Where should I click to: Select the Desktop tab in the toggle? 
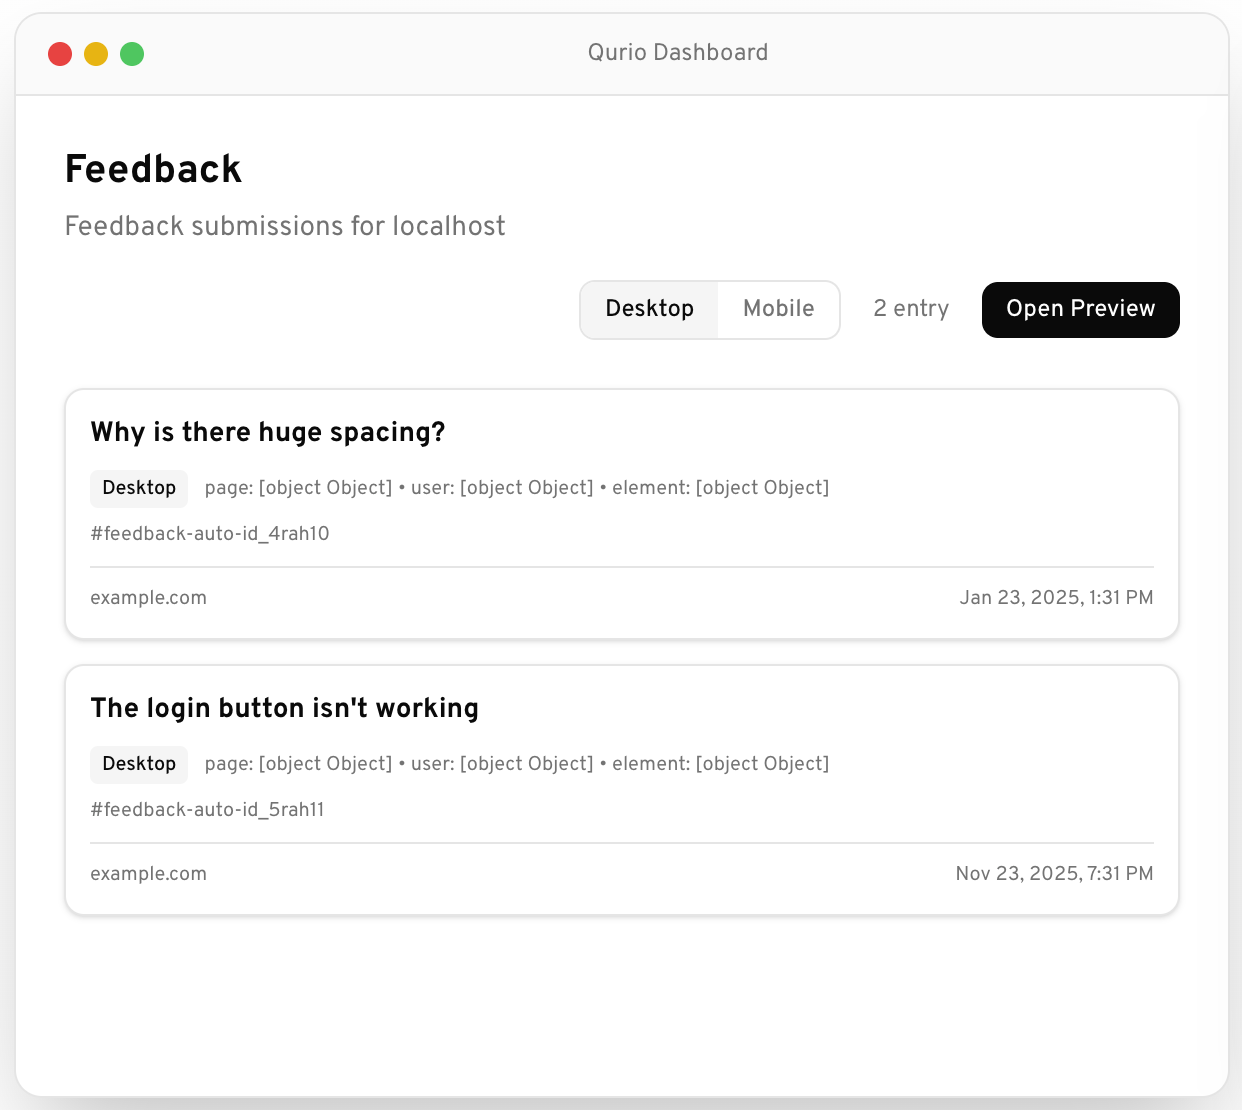(x=649, y=309)
